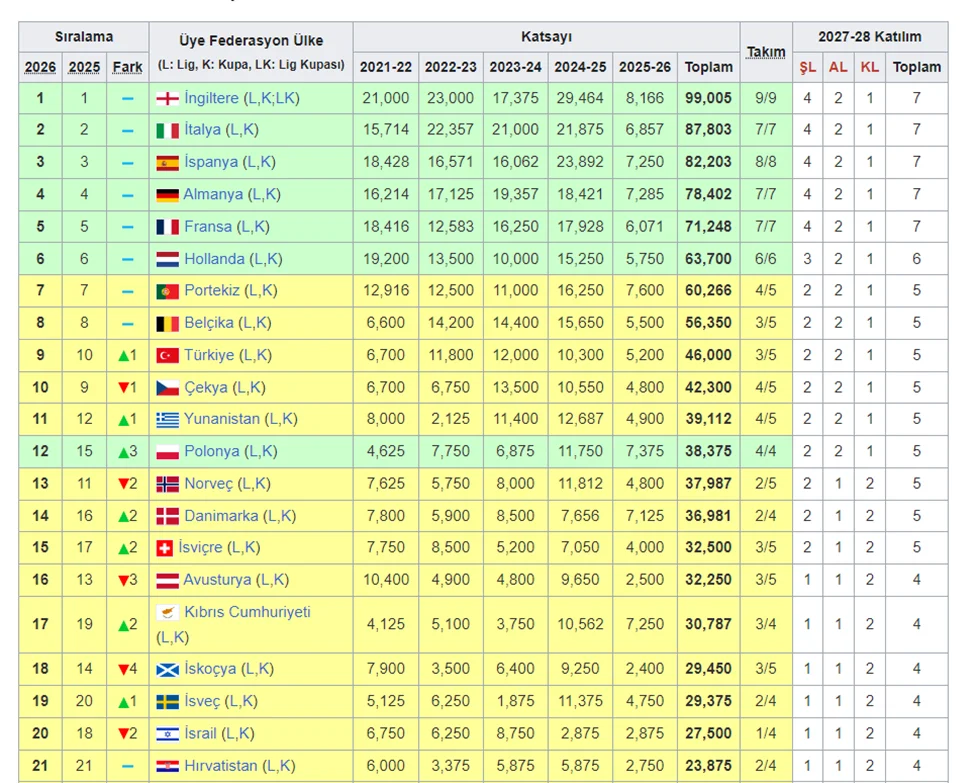Click the Israel flag icon
The height and width of the screenshot is (783, 978).
[x=167, y=733]
